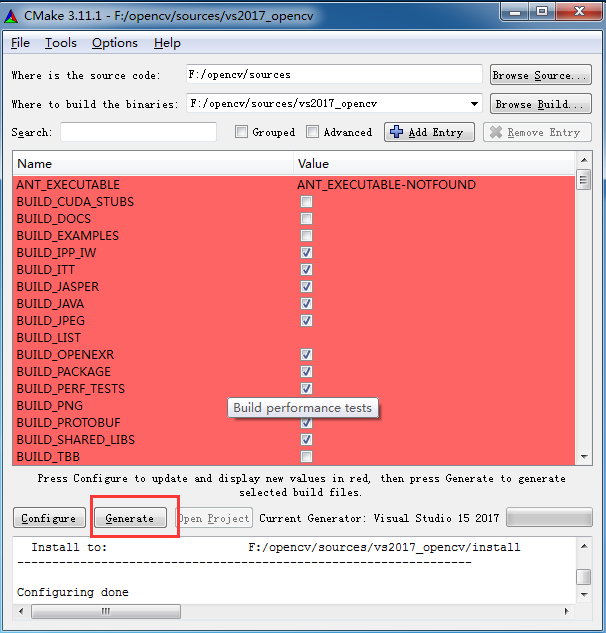Select the BUILD_PROTOBUF entry name

point(69,422)
